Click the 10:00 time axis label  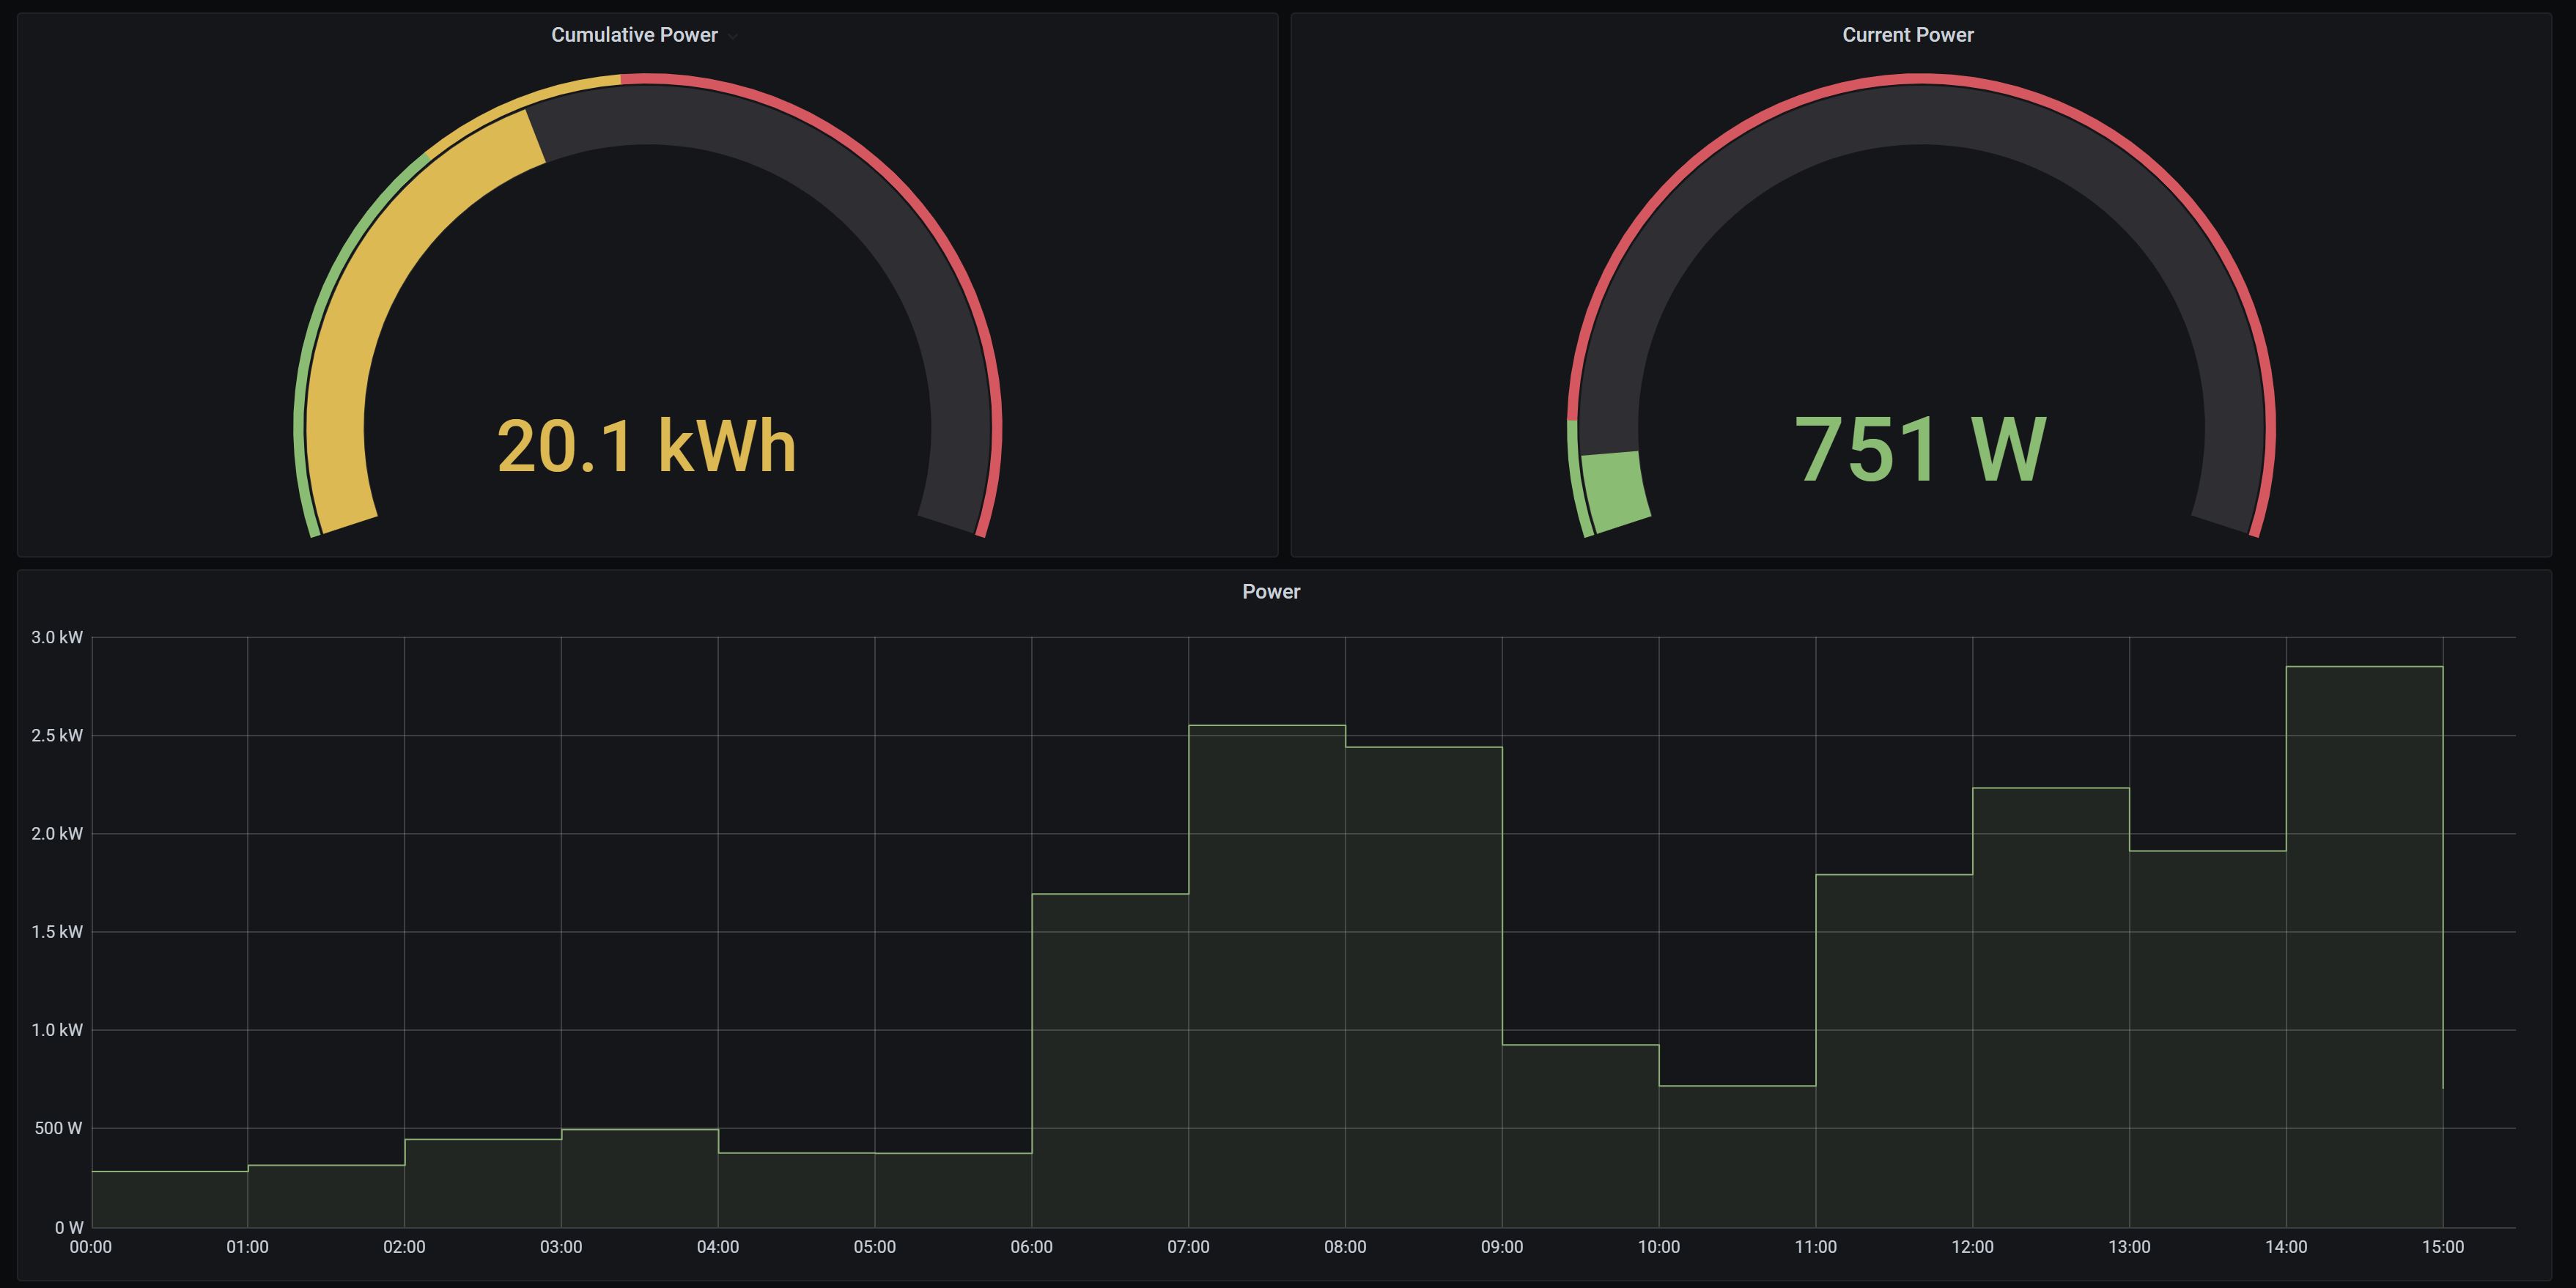click(1659, 1247)
